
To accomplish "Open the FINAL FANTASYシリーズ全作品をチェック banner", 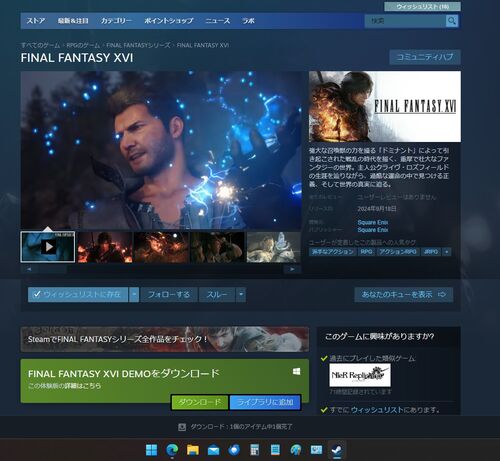I will point(165,339).
